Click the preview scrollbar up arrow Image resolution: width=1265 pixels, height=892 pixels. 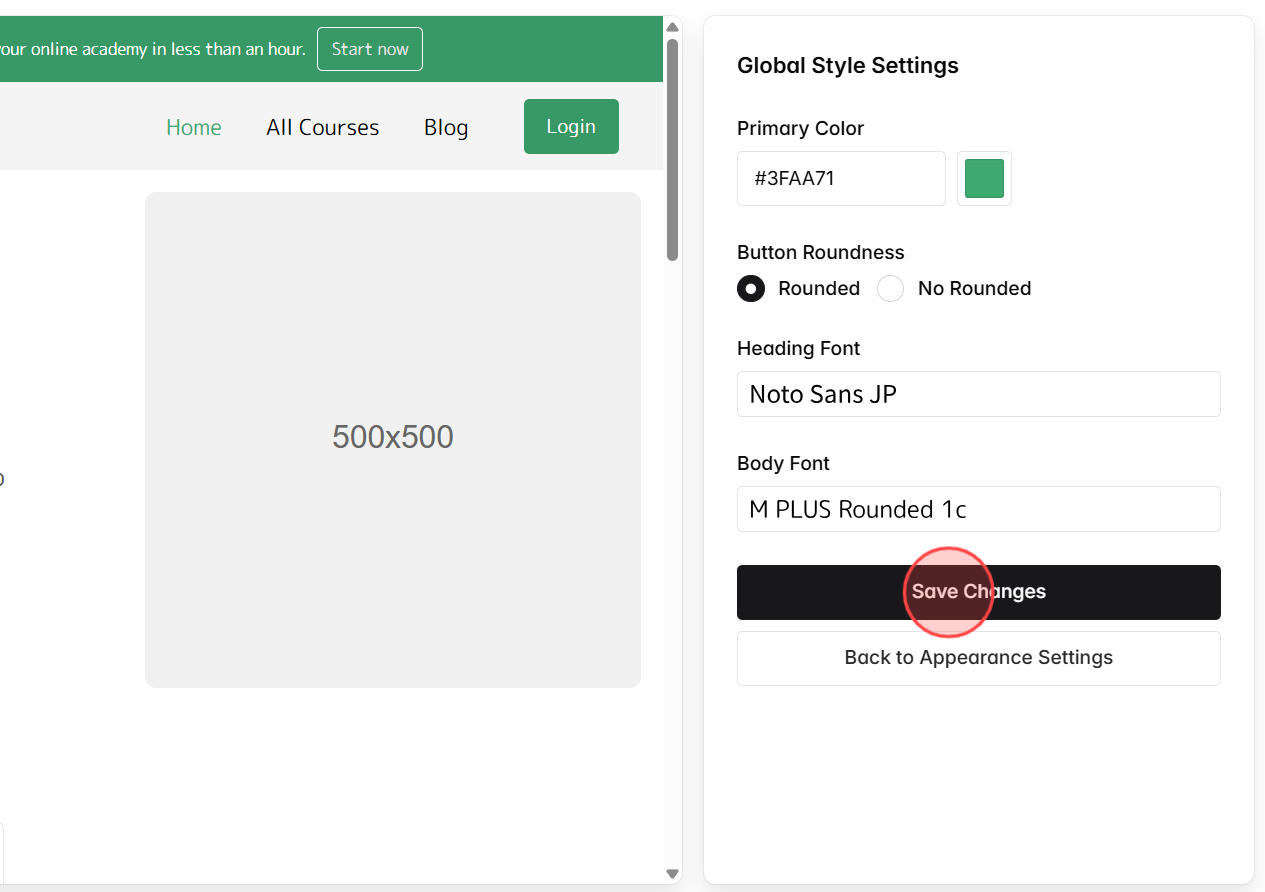pos(672,27)
